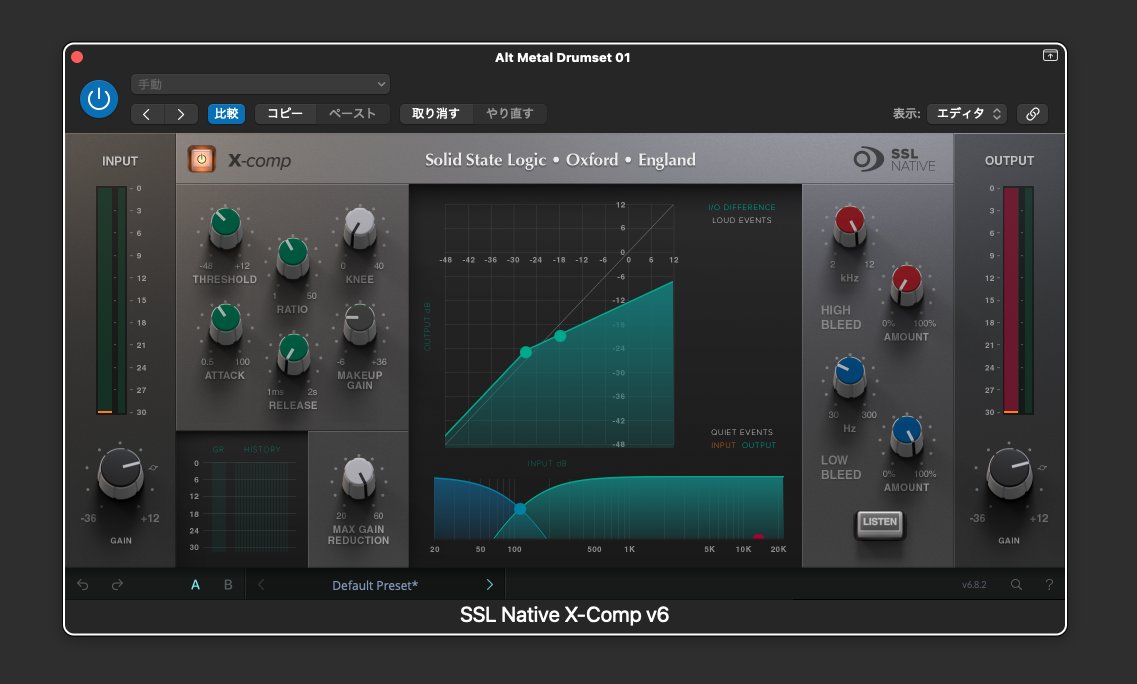Close the plugin window with red button
The width and height of the screenshot is (1137, 684).
pos(77,57)
